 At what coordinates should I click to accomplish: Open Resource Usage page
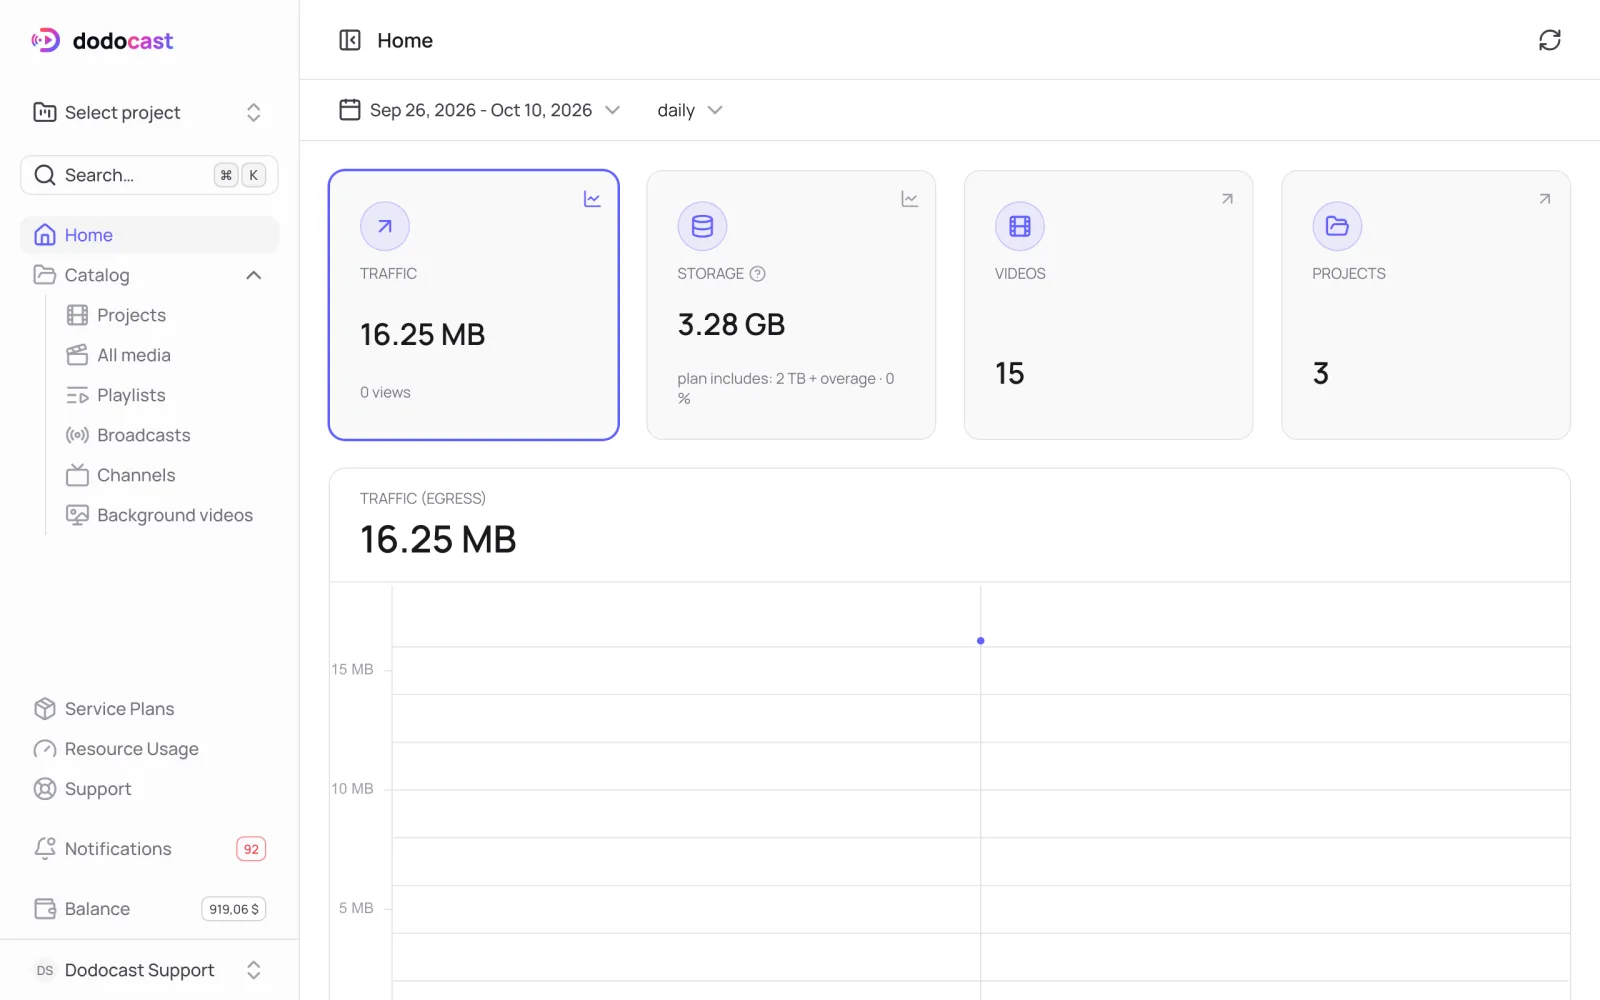(131, 749)
